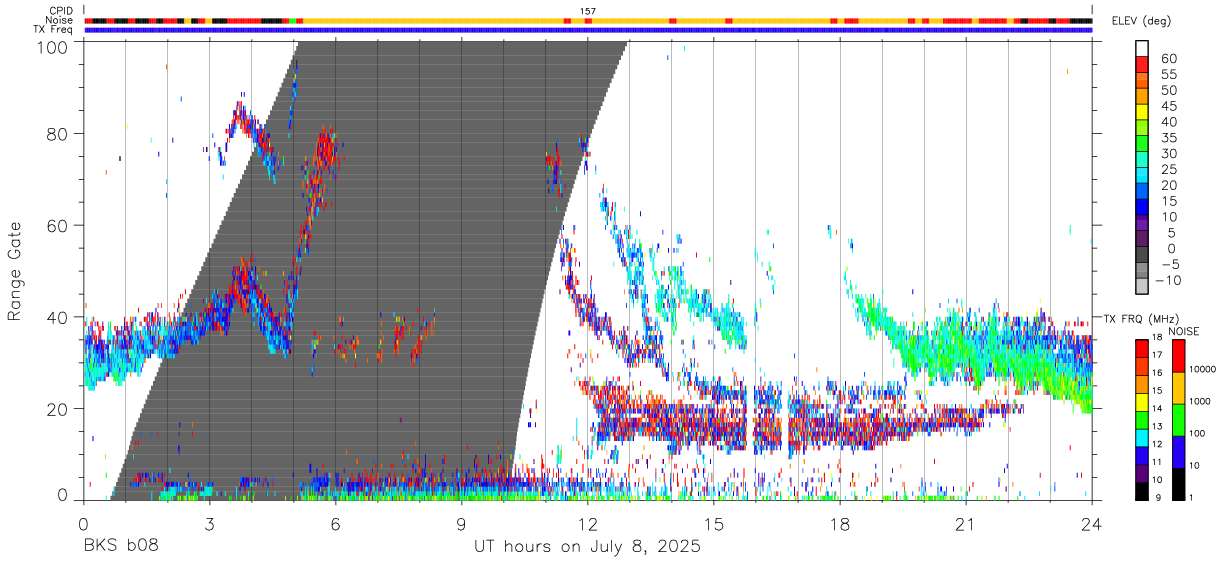
Task: Click NOISE legend value 1000
Action: [1202, 401]
